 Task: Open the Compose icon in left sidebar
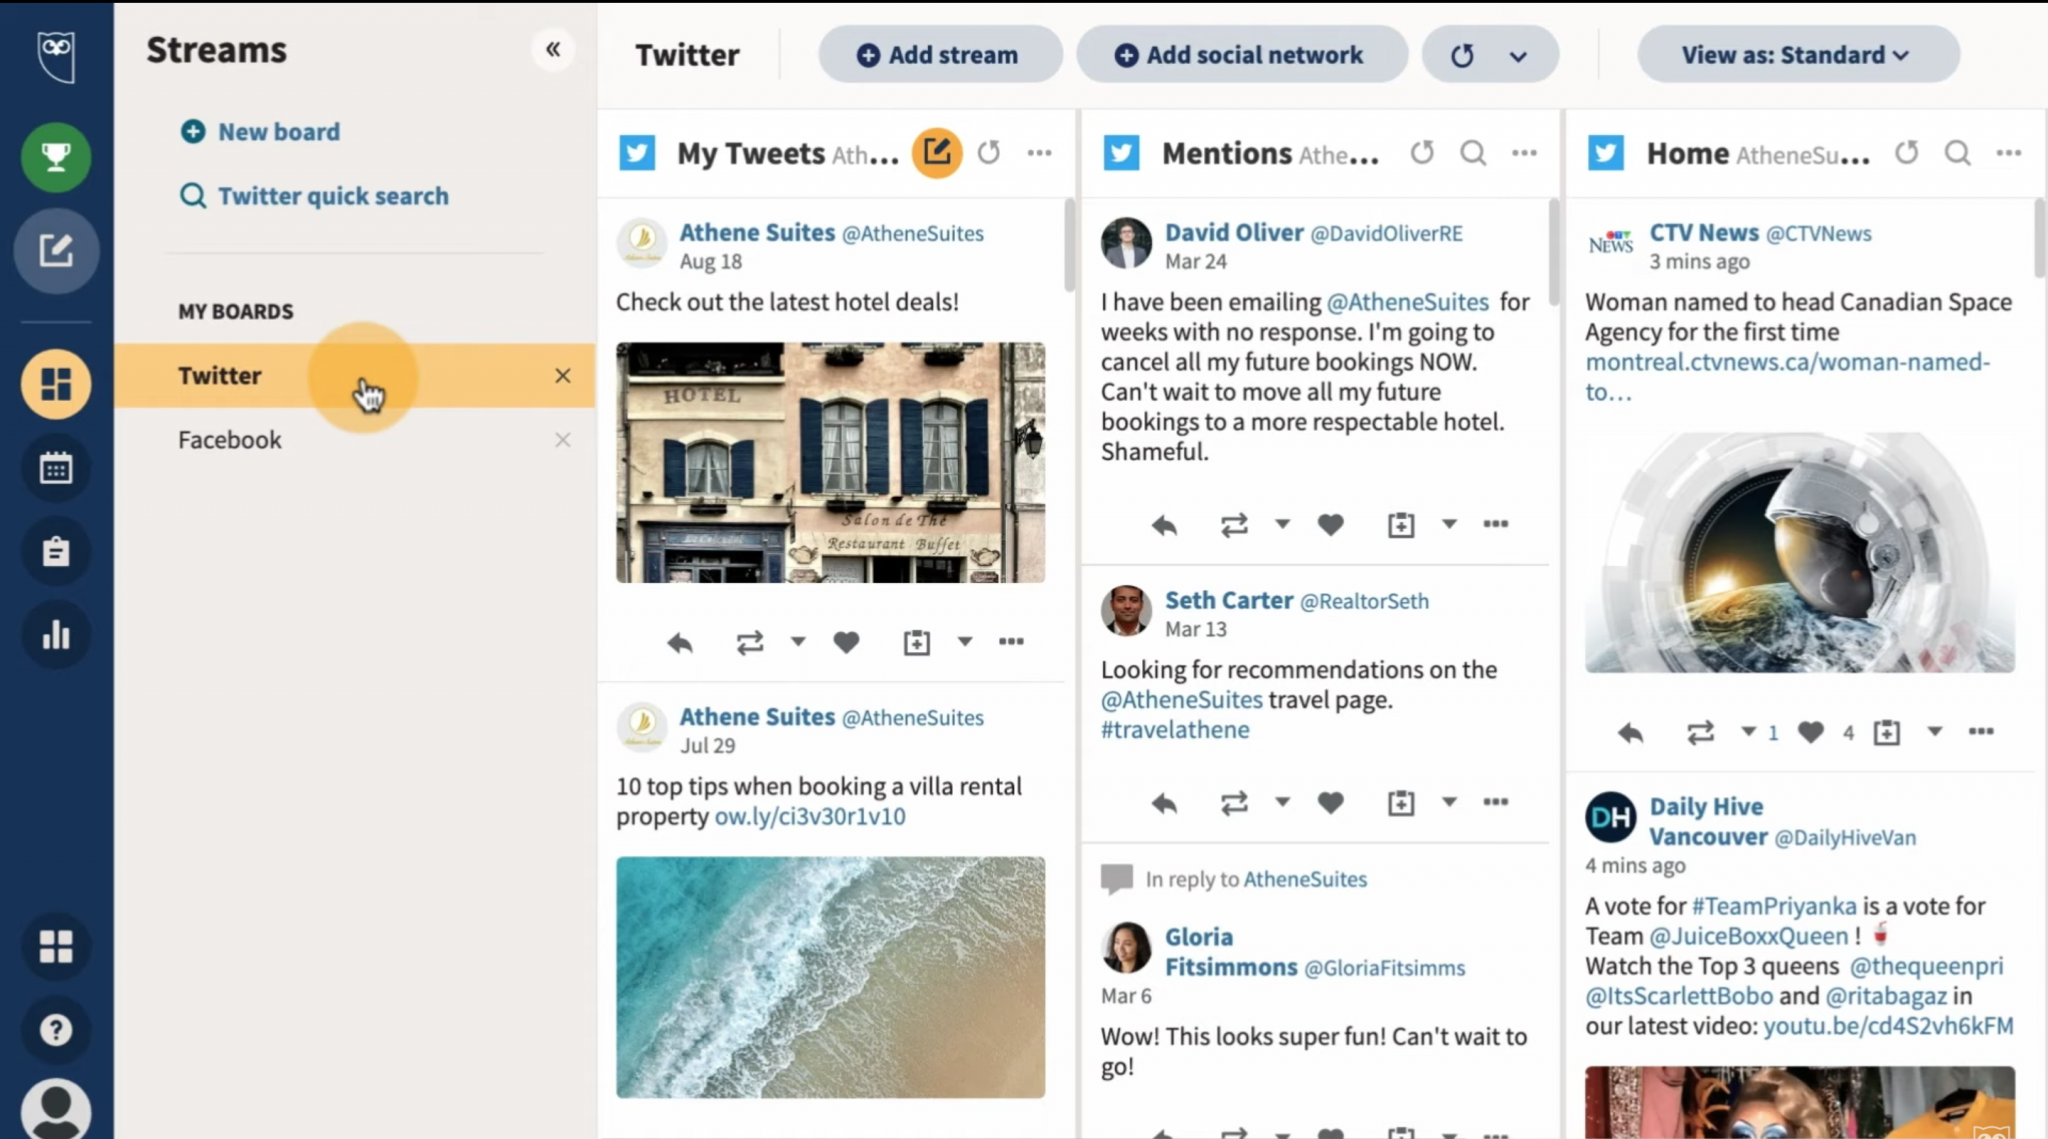[56, 250]
